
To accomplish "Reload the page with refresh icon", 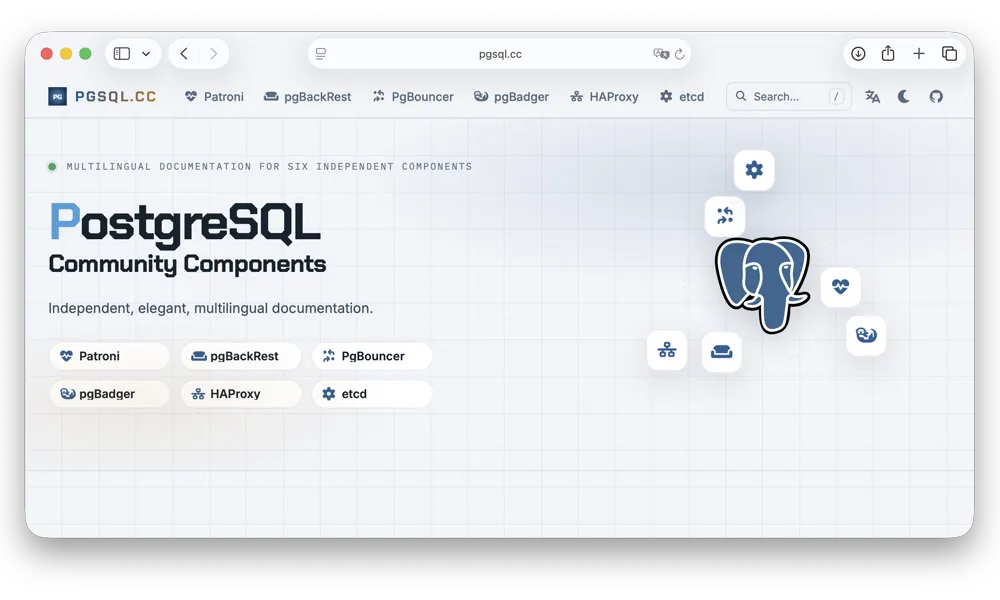I will [x=680, y=54].
